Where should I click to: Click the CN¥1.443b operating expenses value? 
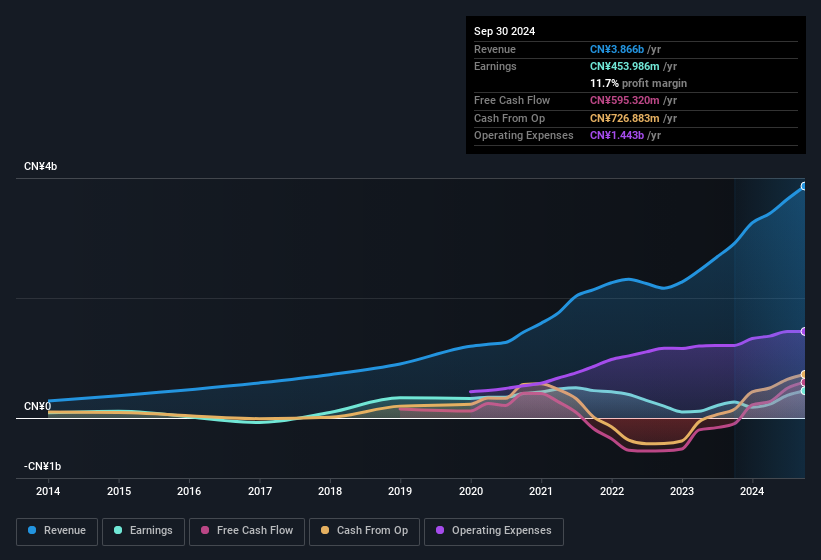tap(617, 135)
